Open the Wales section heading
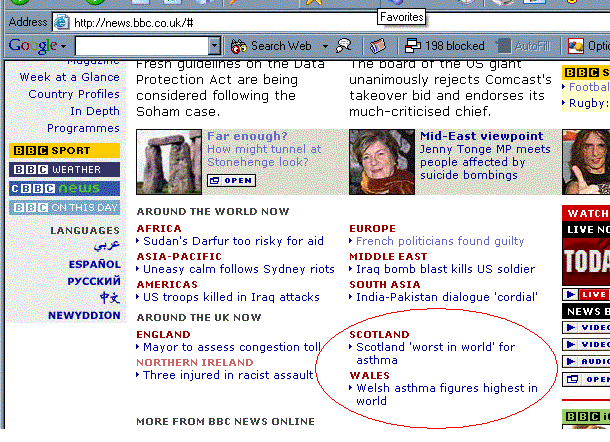 (x=370, y=375)
